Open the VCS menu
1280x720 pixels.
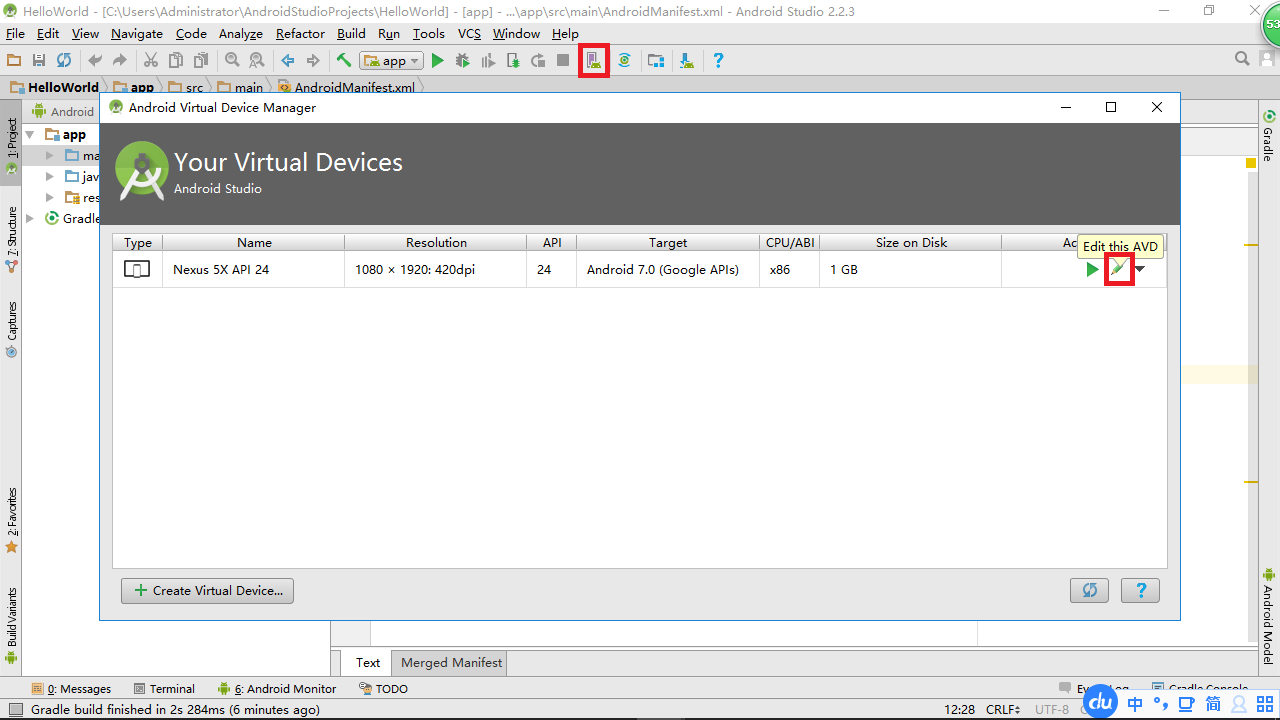469,33
